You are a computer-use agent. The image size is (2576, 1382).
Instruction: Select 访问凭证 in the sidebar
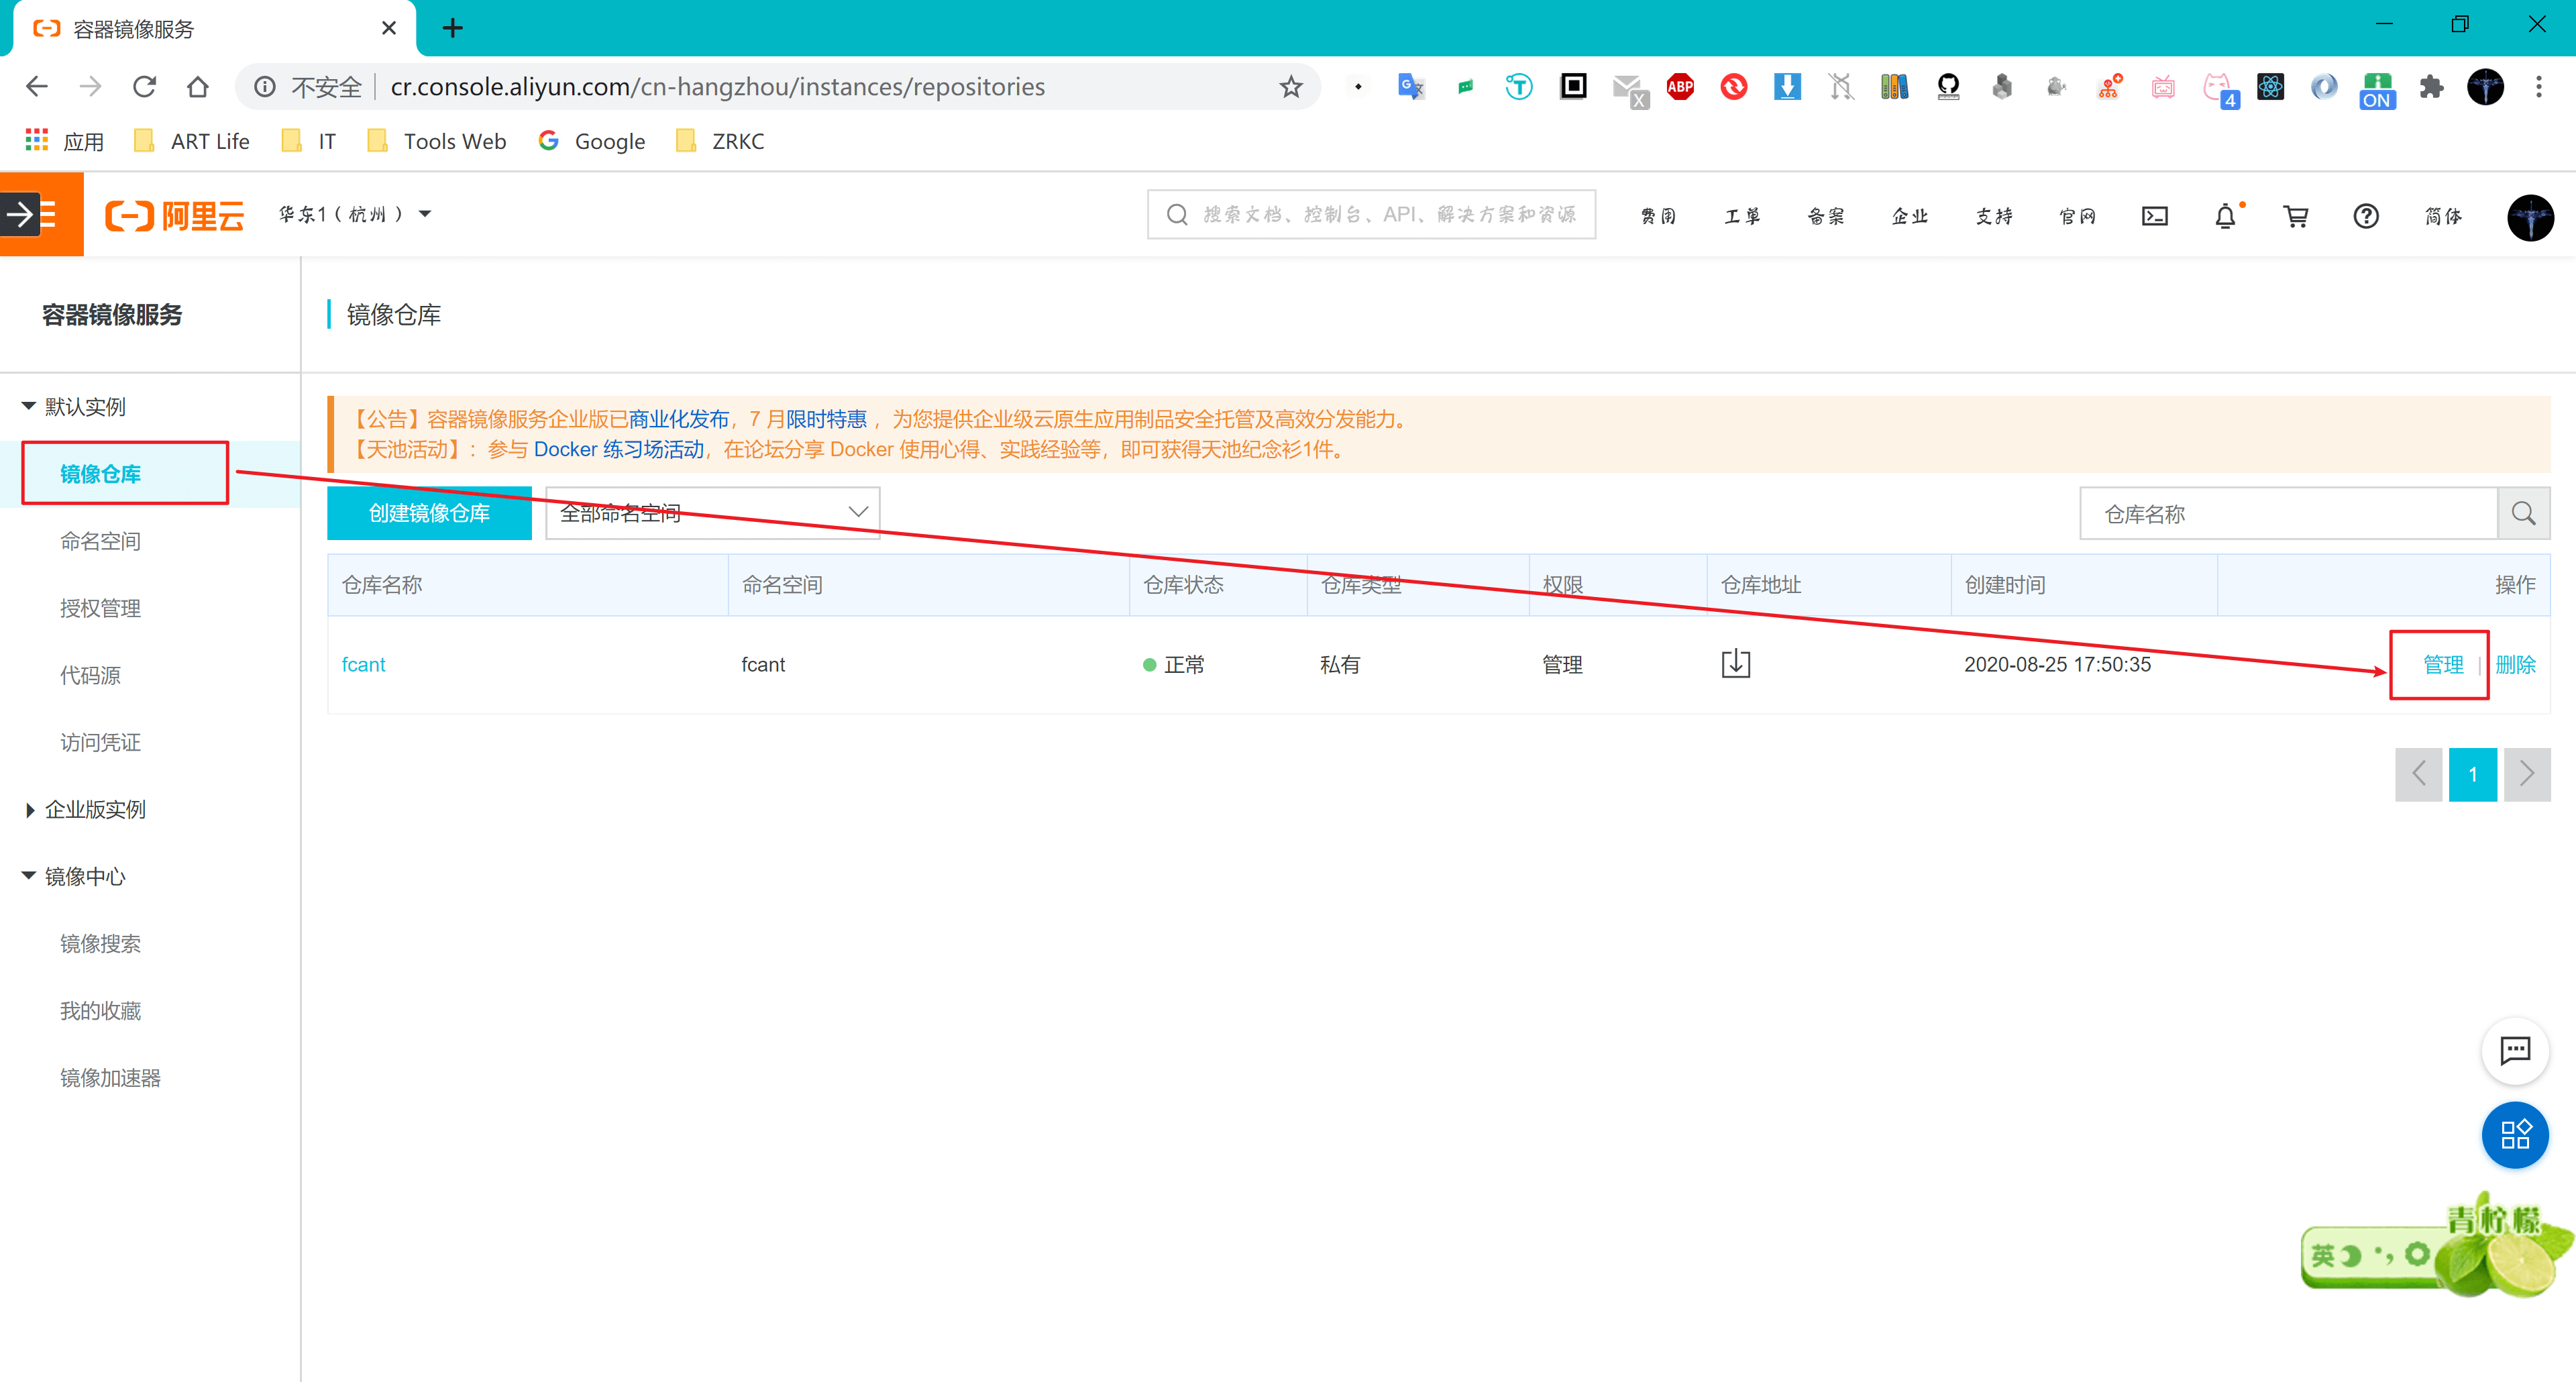(100, 742)
